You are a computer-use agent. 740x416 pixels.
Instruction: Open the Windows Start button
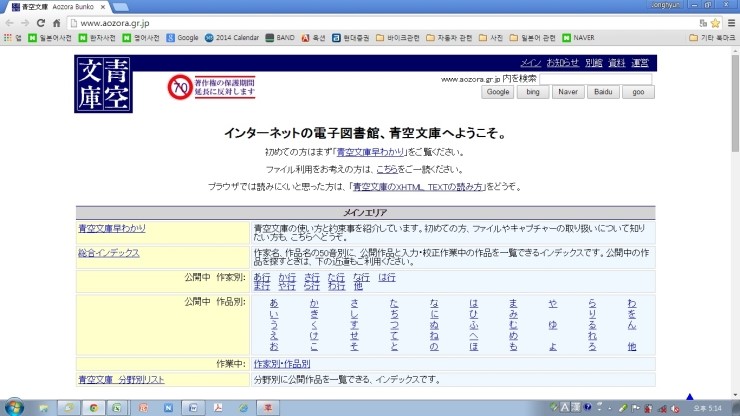14,408
